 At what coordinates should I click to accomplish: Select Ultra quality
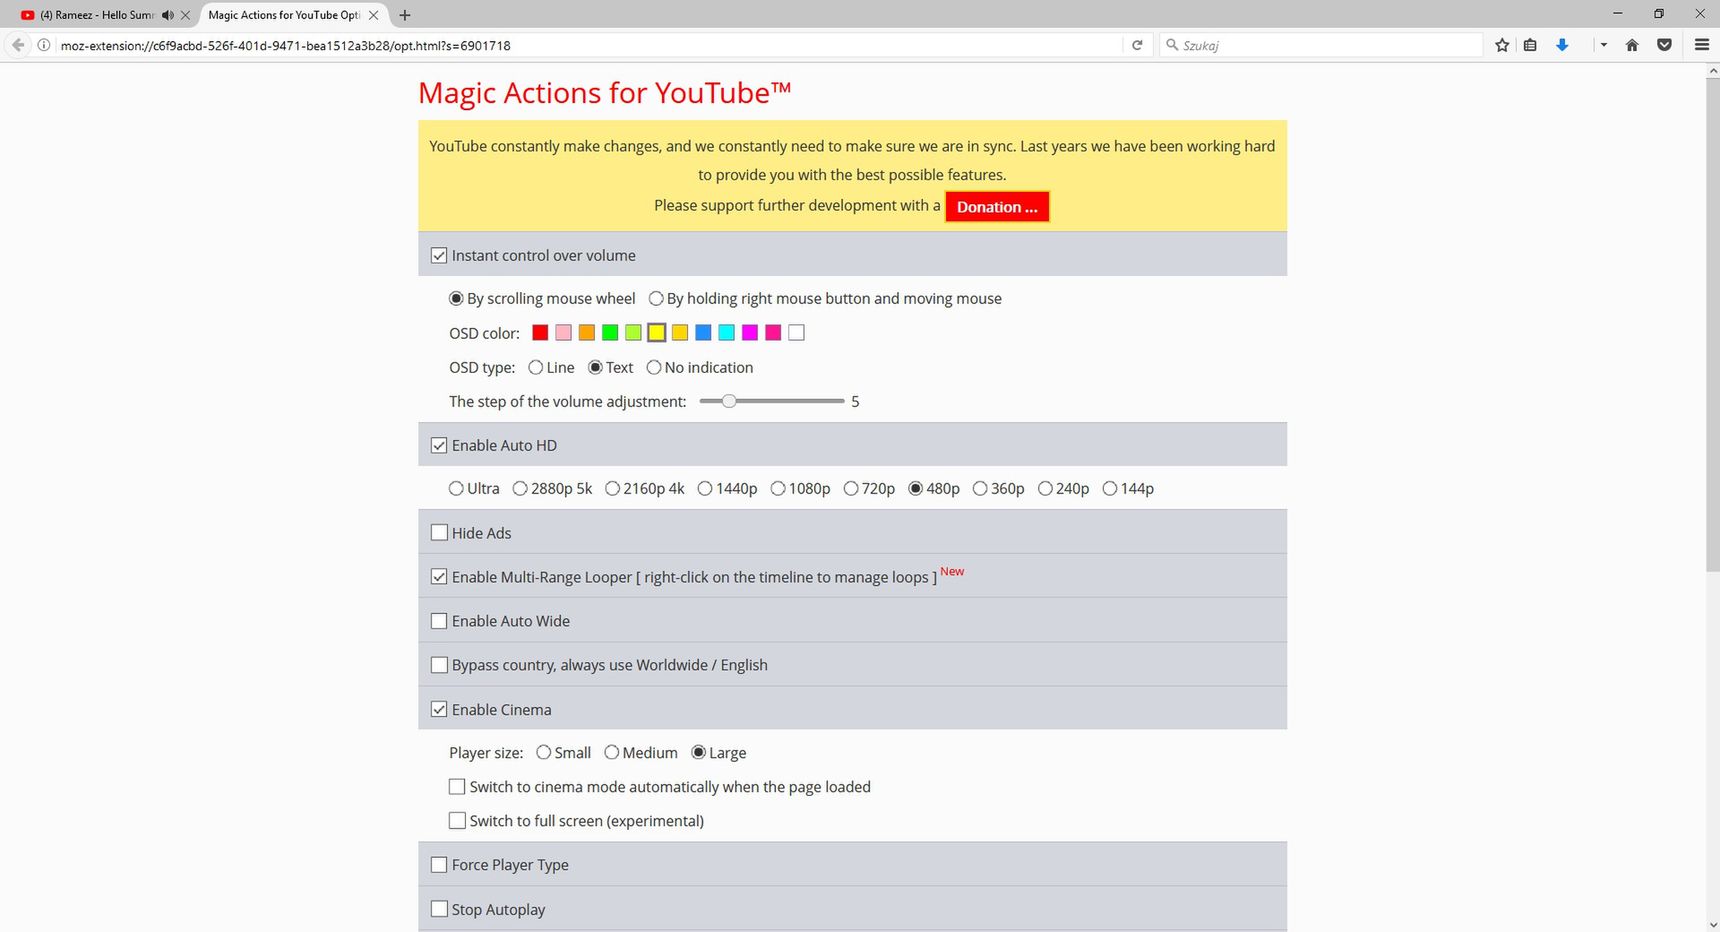[456, 488]
